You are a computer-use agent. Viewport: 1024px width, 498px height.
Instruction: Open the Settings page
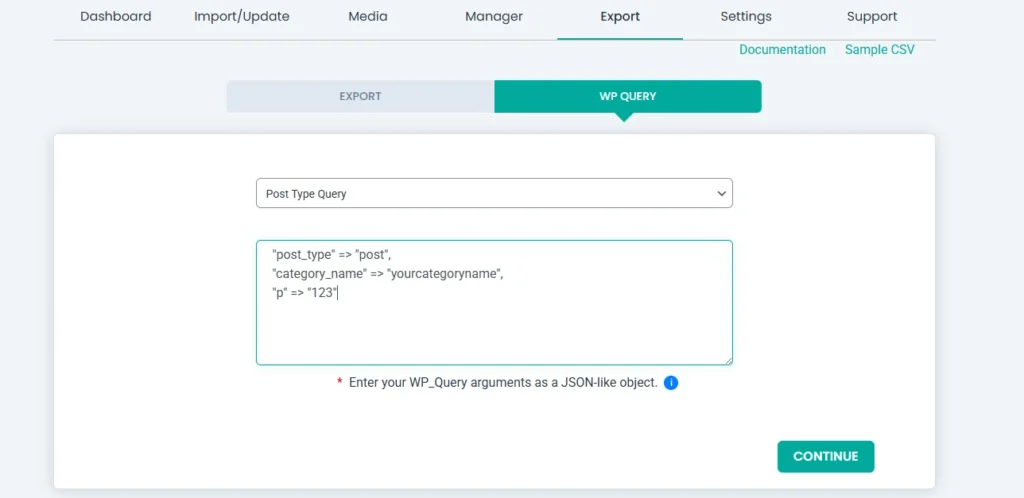pos(746,17)
